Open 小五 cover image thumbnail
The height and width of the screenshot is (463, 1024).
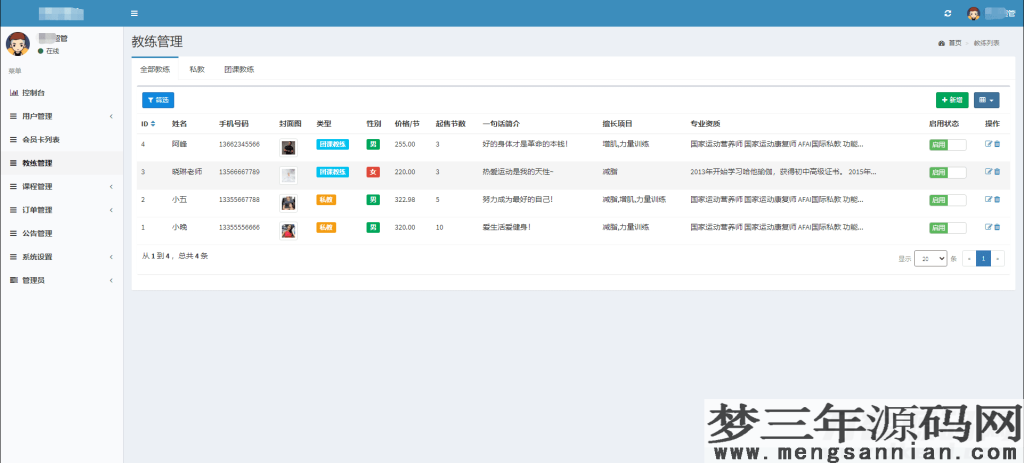click(288, 203)
